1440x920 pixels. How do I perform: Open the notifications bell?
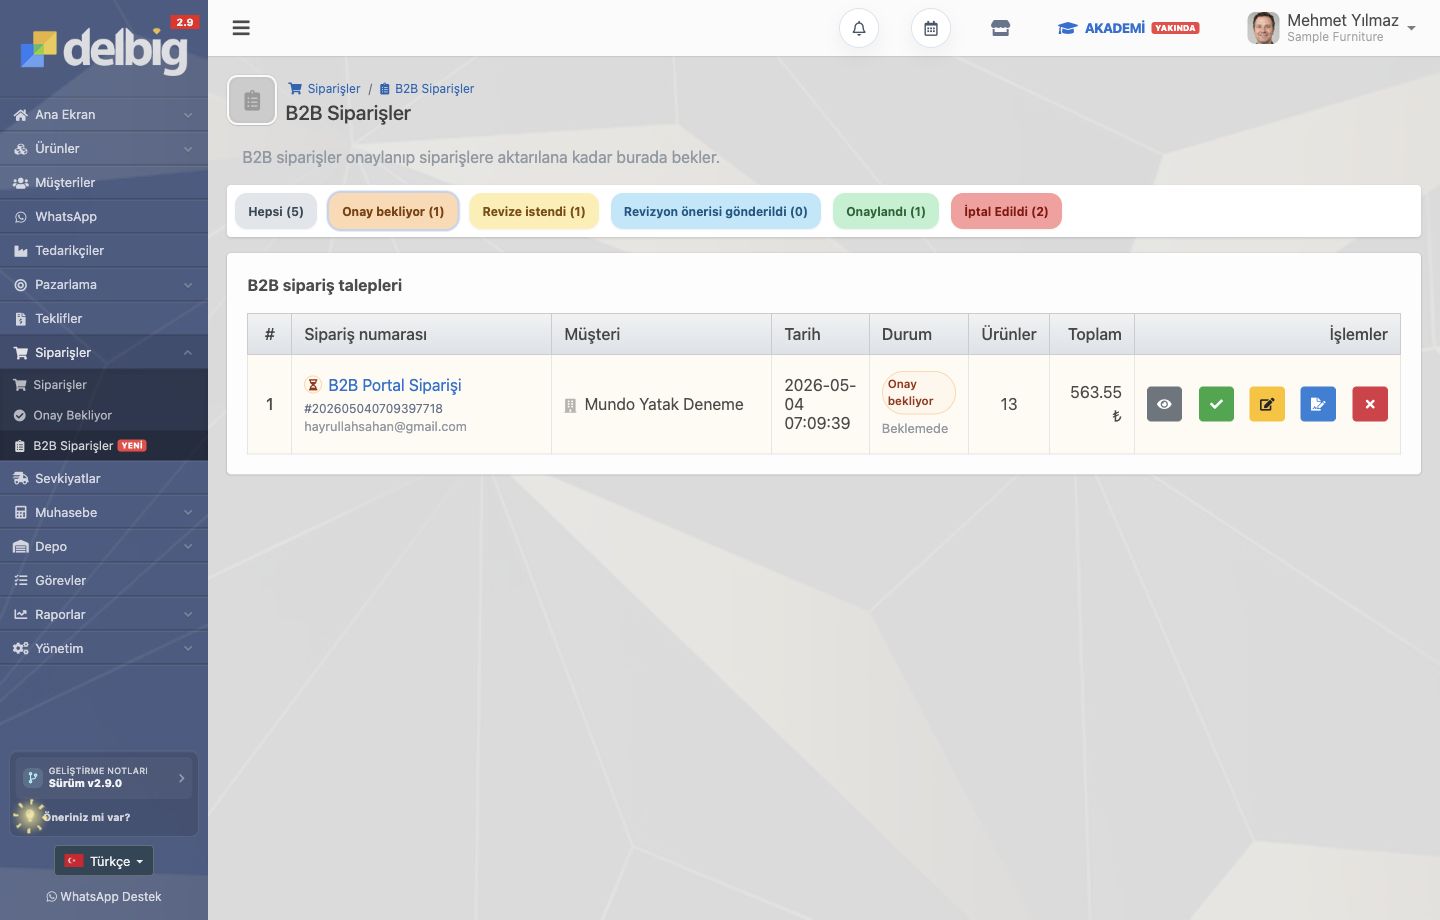point(859,28)
